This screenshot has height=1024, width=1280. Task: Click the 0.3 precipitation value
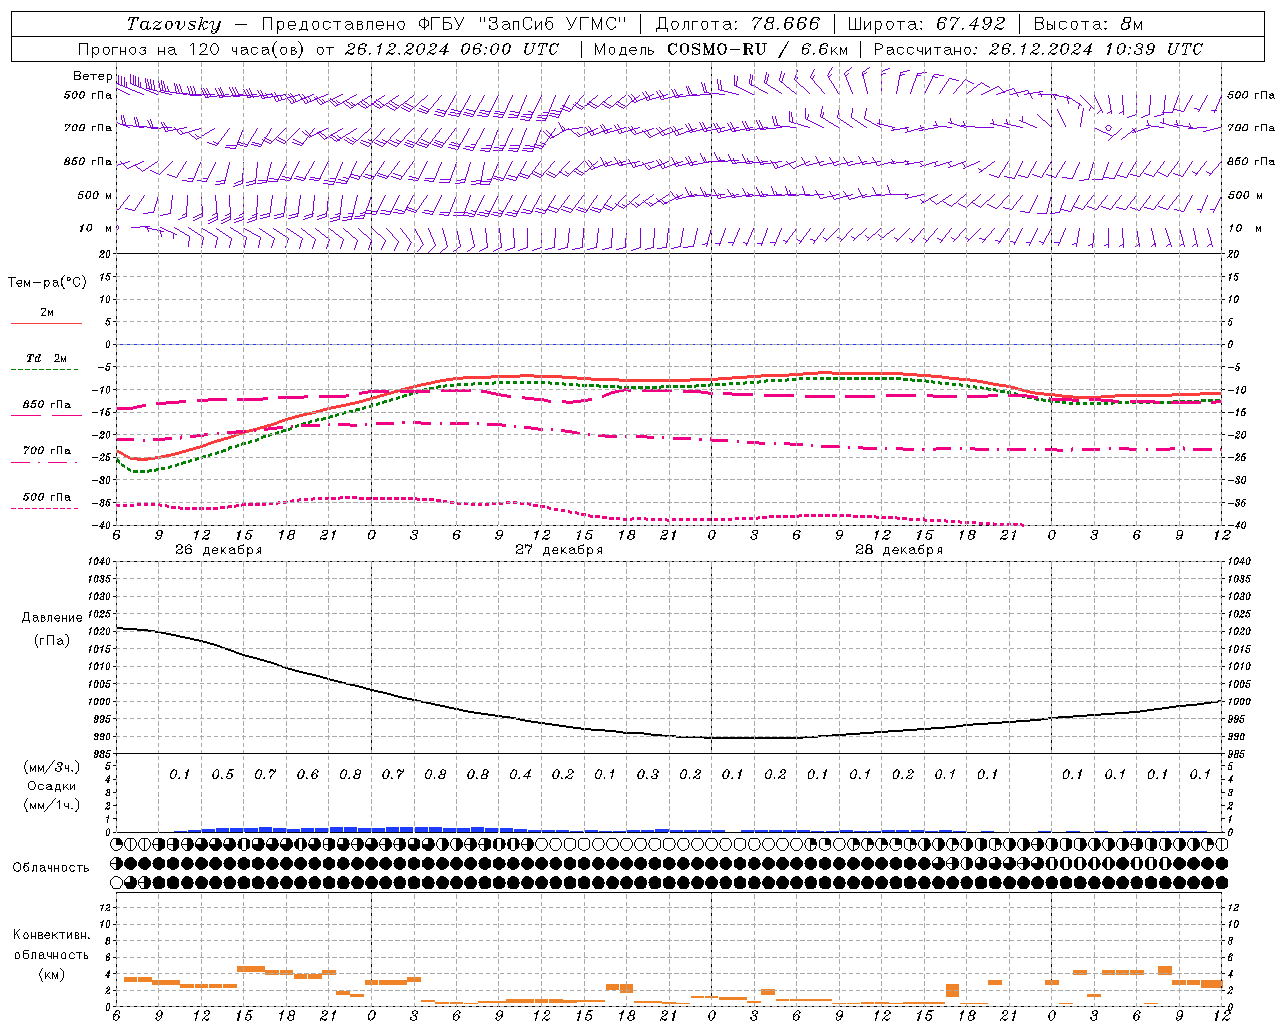tap(648, 774)
